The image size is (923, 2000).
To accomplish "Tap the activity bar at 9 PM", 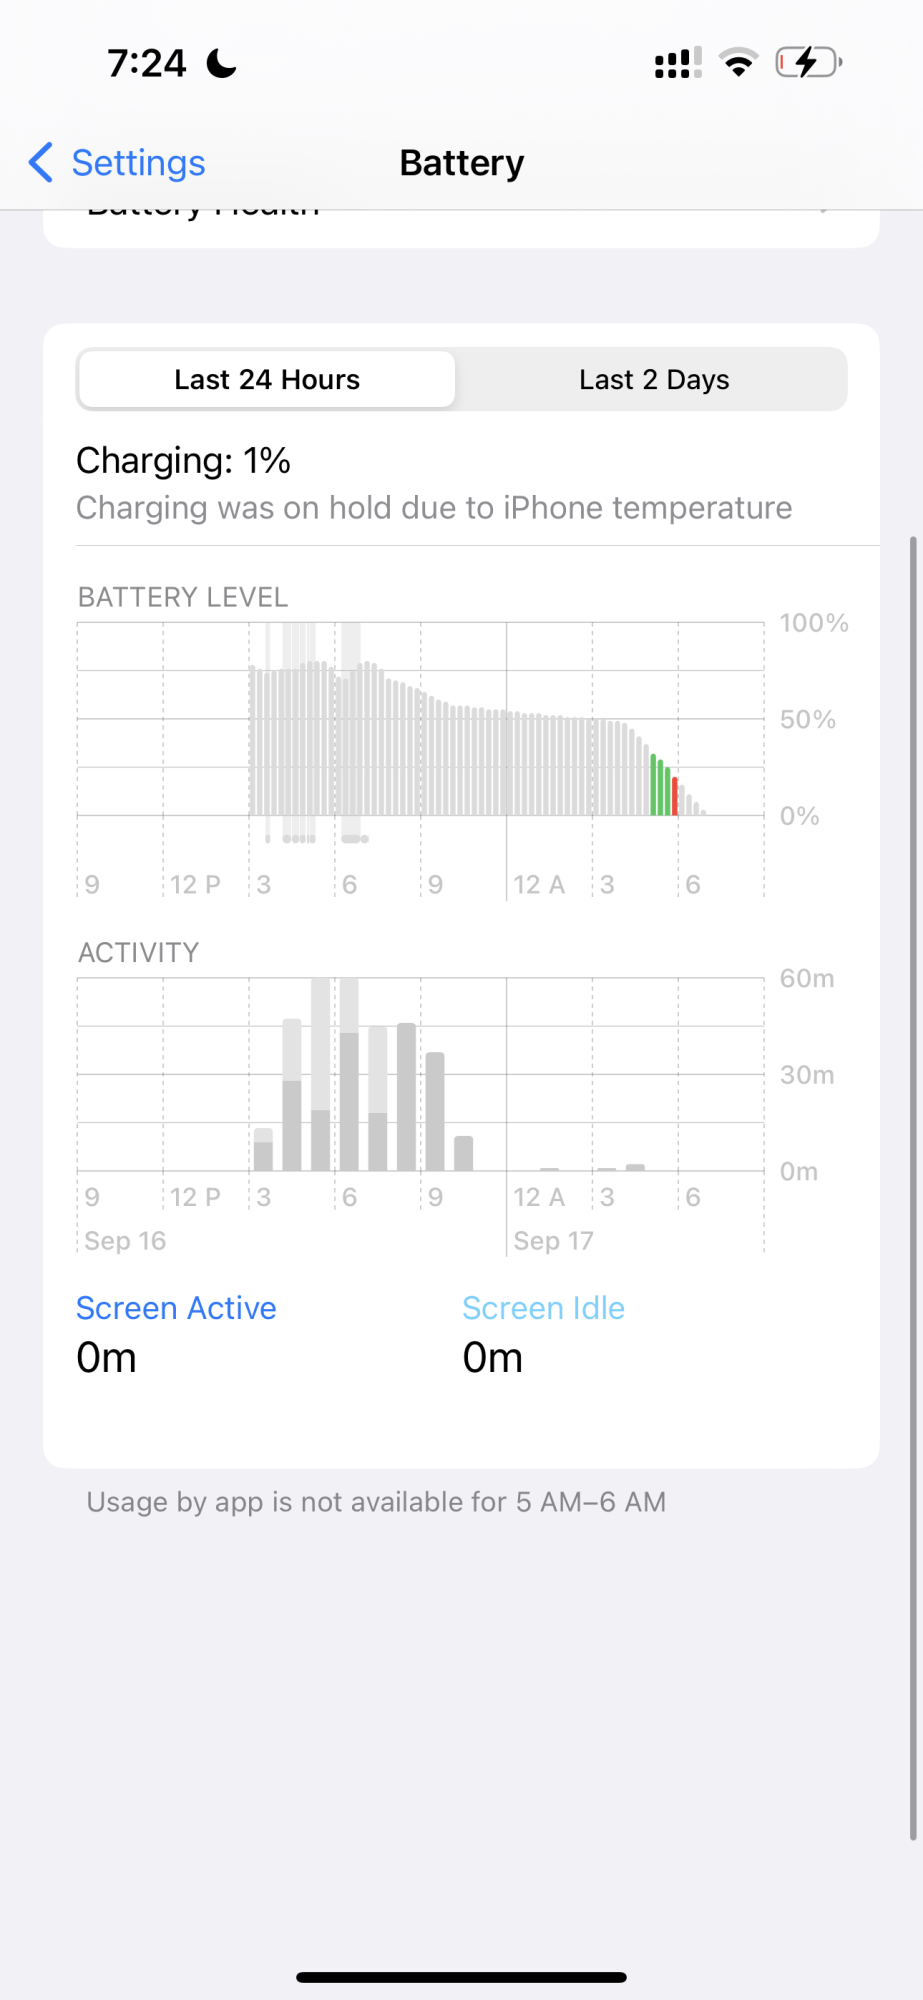I will point(435,1110).
